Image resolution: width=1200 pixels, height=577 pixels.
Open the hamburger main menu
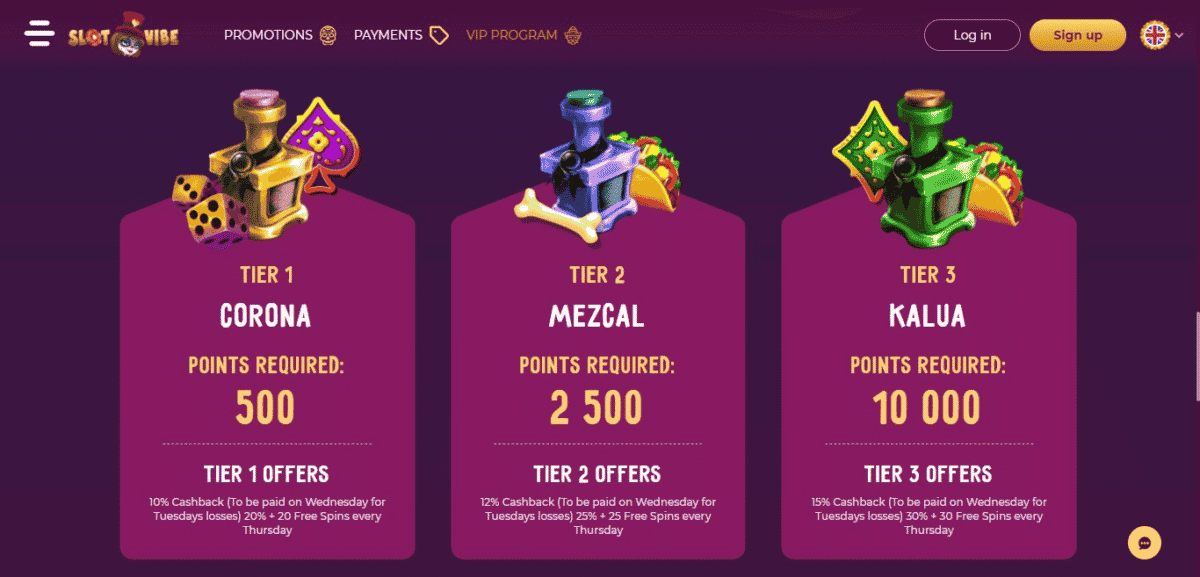coord(40,34)
